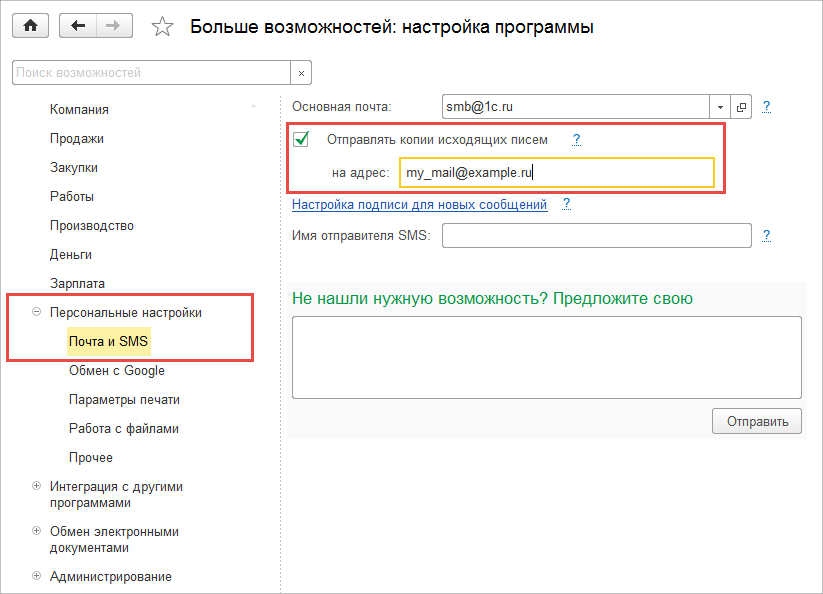Select Обмен с Google in sidebar
Image resolution: width=823 pixels, height=594 pixels.
coord(116,370)
